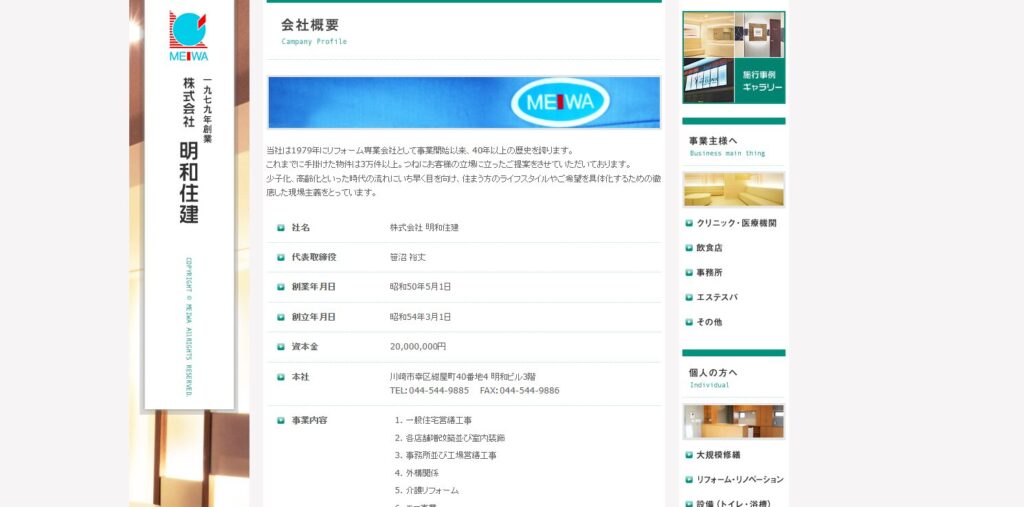
Task: Open リフォーム・リノベーション menu item
Action: tap(739, 480)
